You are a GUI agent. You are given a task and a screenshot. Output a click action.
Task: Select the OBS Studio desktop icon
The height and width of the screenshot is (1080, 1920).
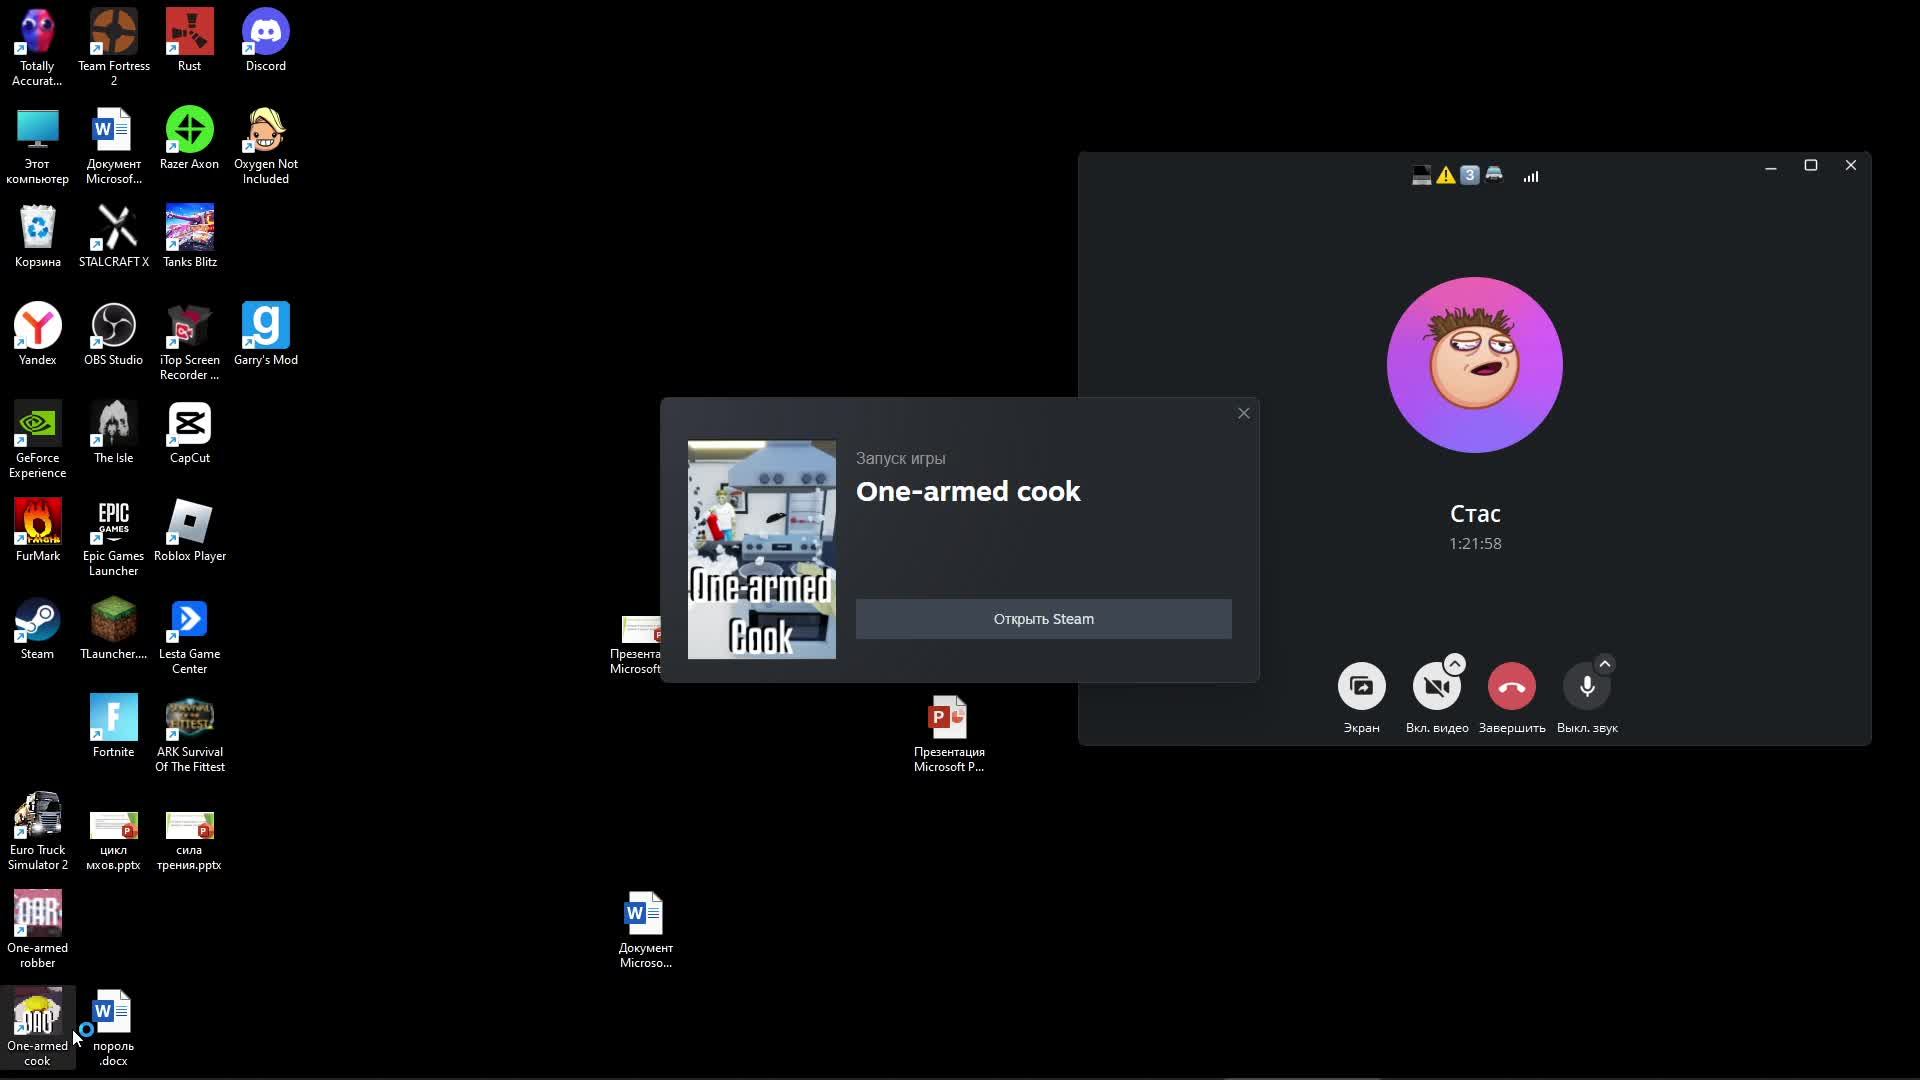point(113,328)
